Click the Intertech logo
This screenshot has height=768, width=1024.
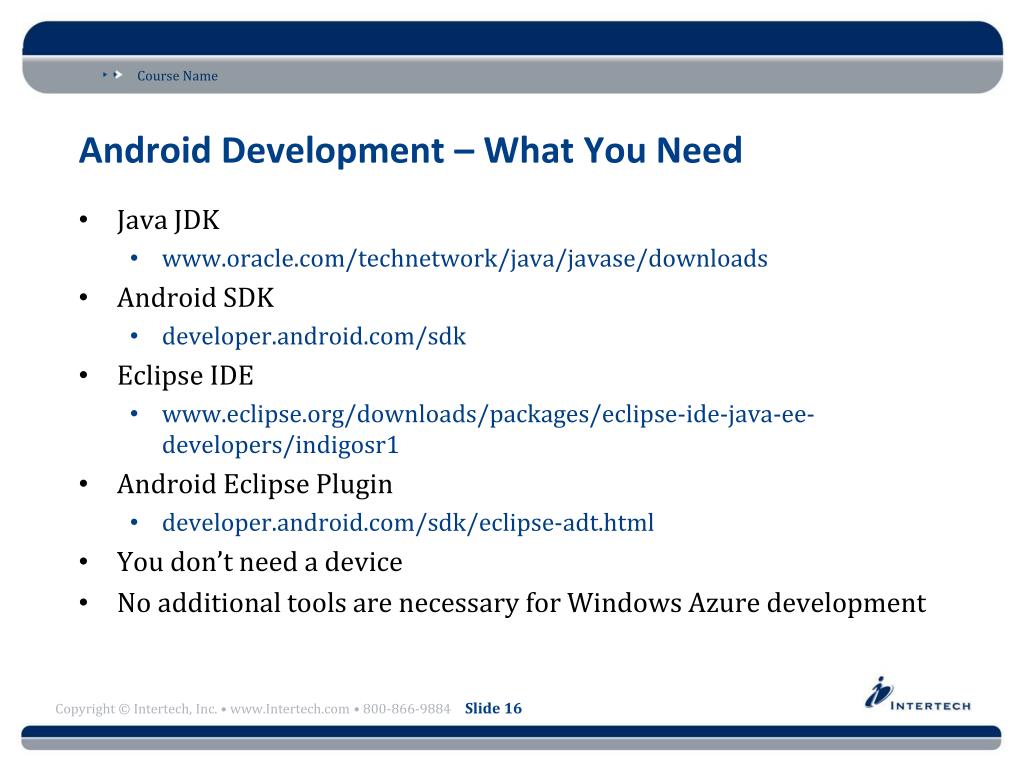(x=918, y=694)
